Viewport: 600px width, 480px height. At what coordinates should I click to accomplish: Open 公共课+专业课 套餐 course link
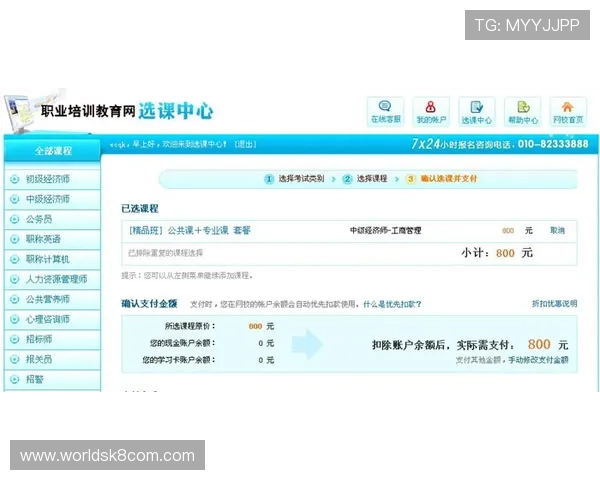pos(190,230)
